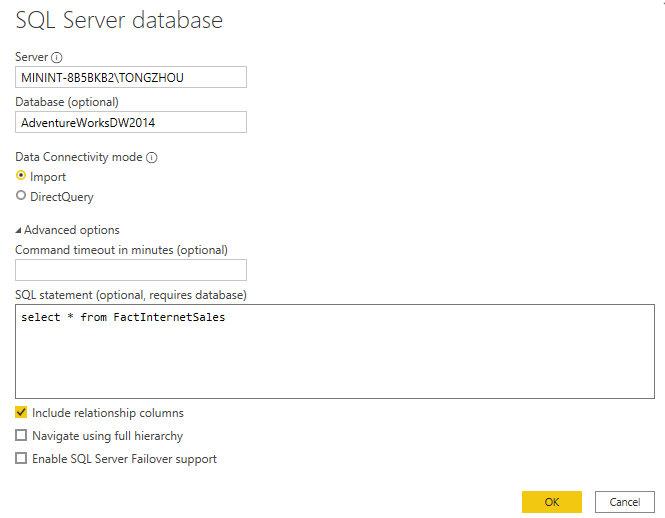Click the Cancel button
Screen dimensions: 665x518
coord(625,502)
